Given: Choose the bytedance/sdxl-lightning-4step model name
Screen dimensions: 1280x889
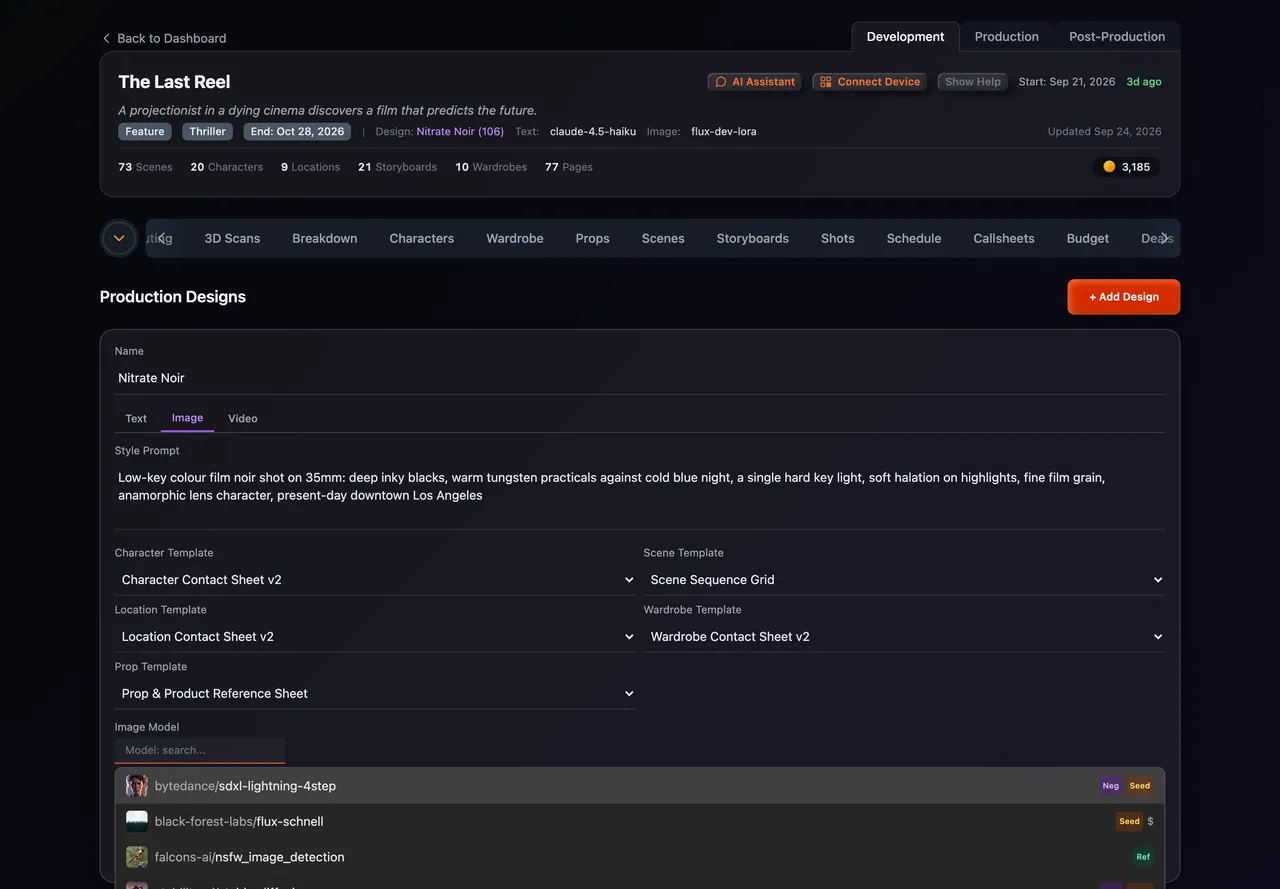Looking at the screenshot, I should coord(245,786).
